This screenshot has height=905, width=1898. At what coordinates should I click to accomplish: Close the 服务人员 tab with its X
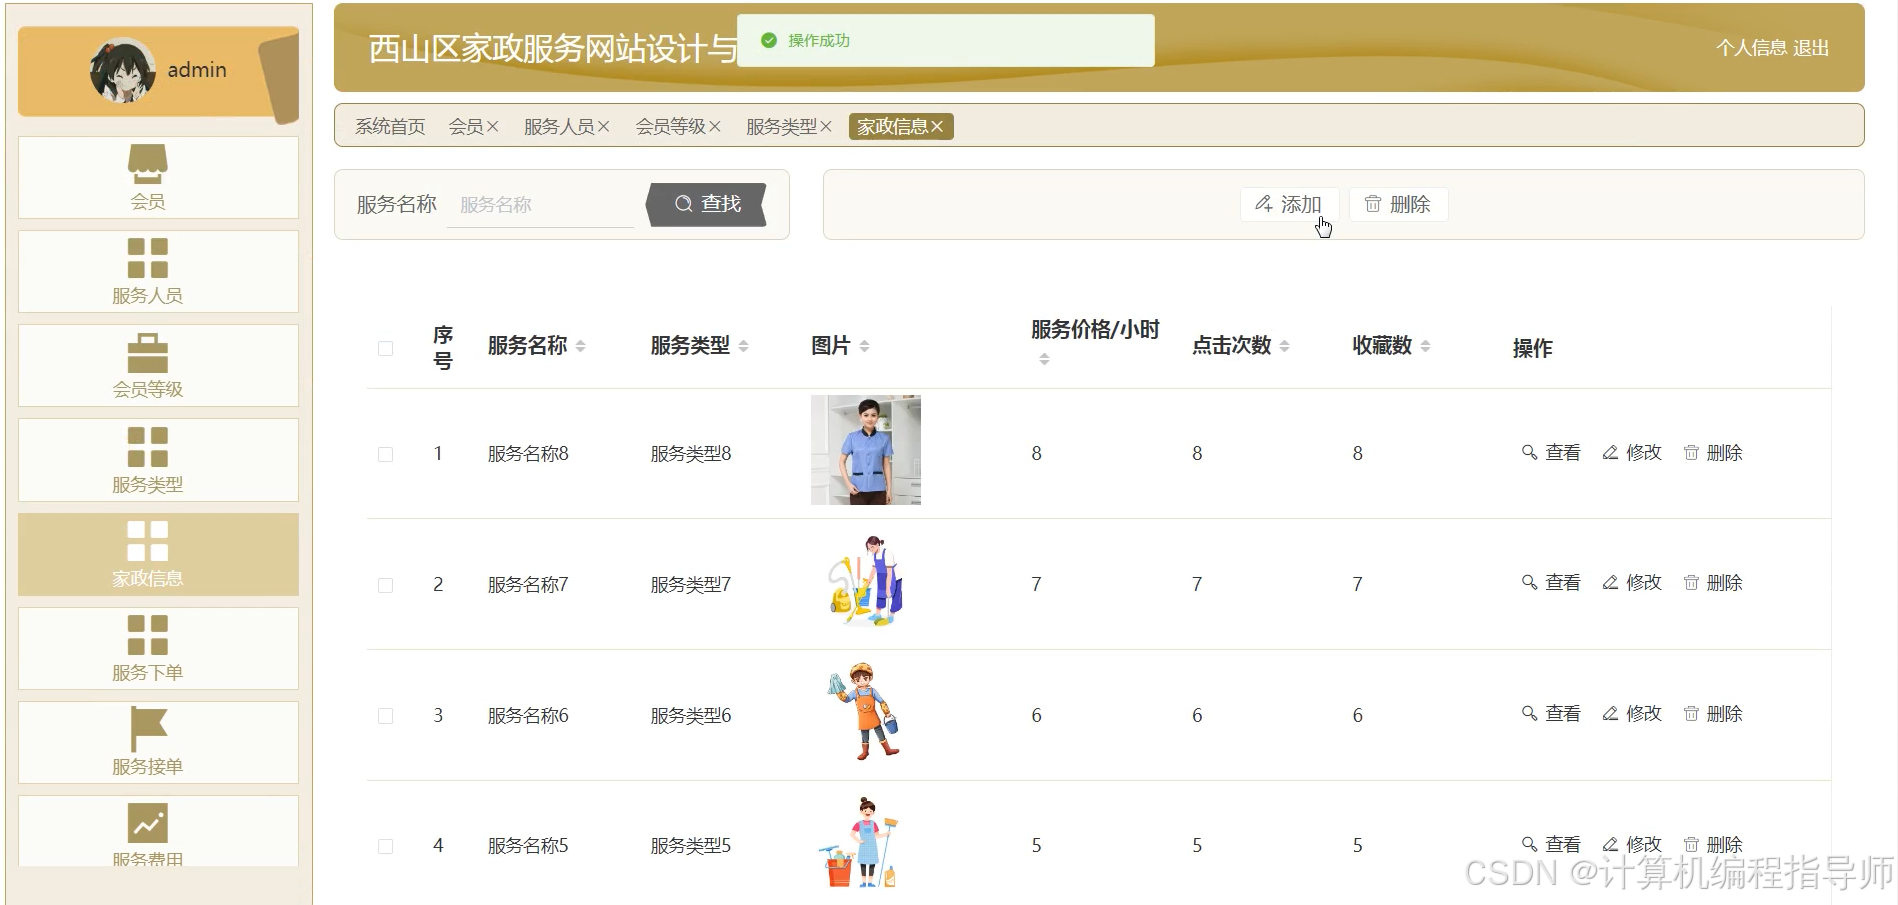click(x=603, y=127)
